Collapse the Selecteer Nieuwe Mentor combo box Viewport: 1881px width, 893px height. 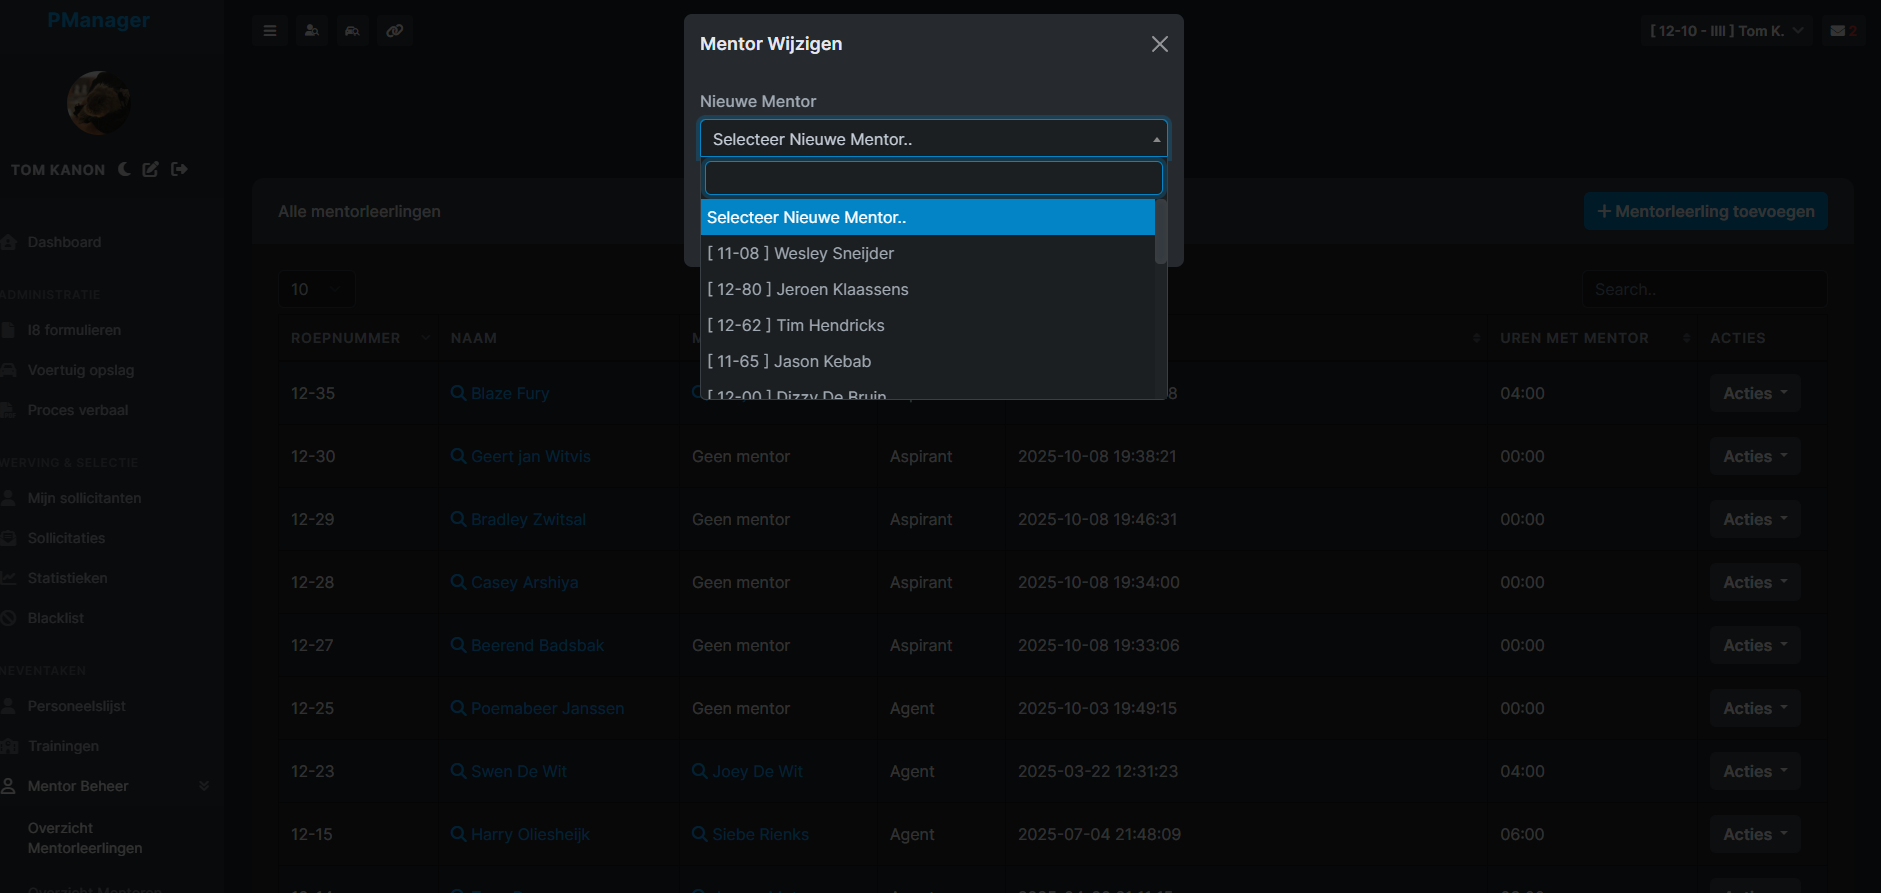coord(933,139)
